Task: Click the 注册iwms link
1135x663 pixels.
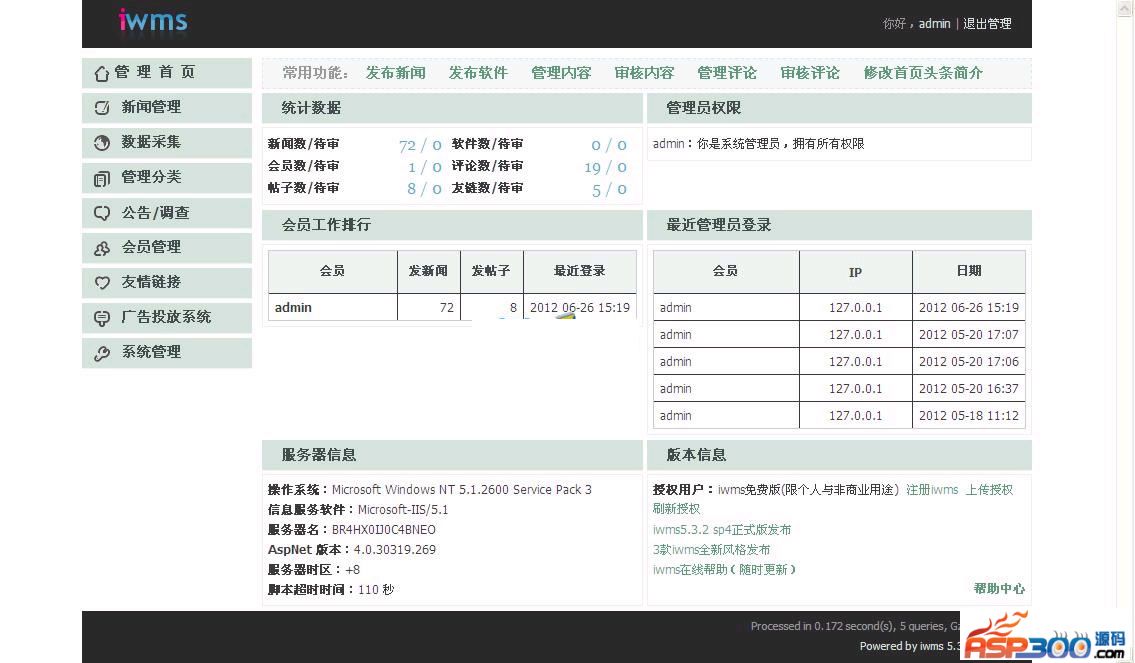Action: [x=932, y=490]
